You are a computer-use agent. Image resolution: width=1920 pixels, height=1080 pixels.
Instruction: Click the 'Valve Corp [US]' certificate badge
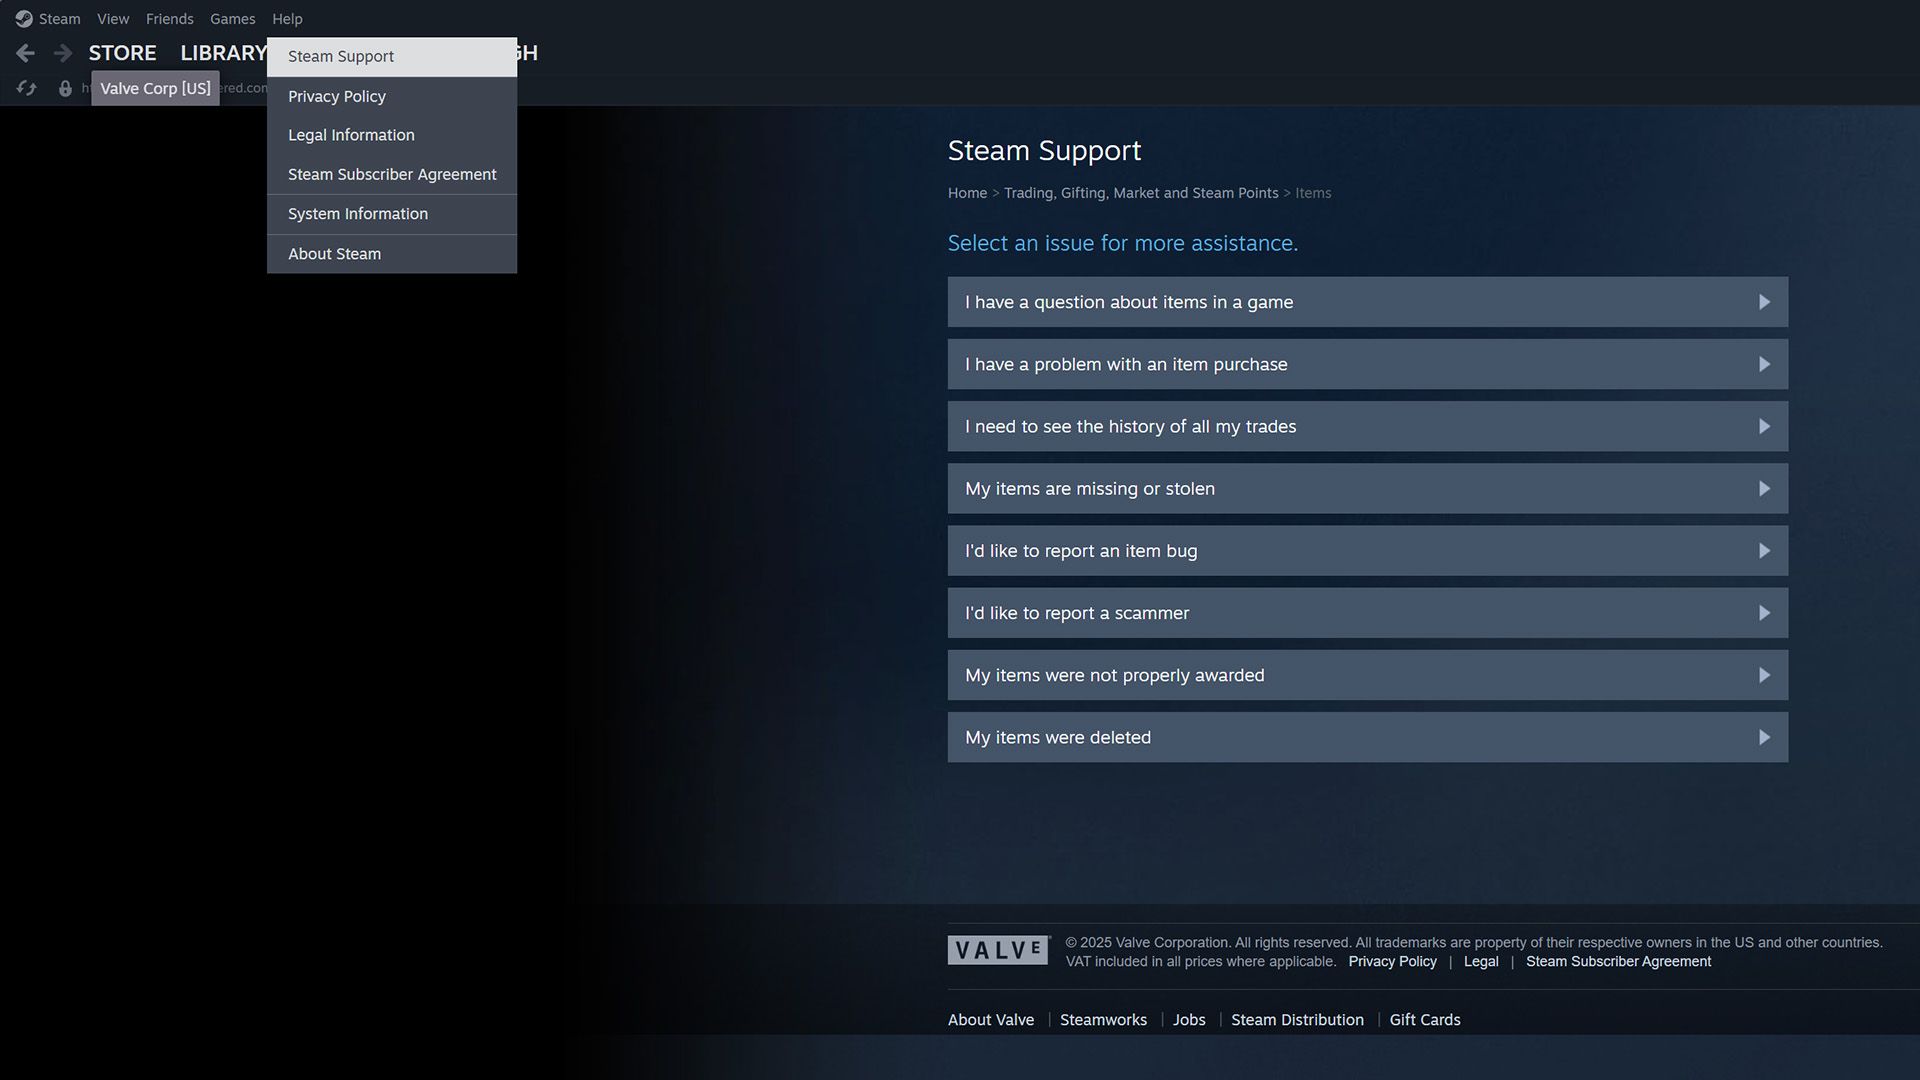pos(155,88)
